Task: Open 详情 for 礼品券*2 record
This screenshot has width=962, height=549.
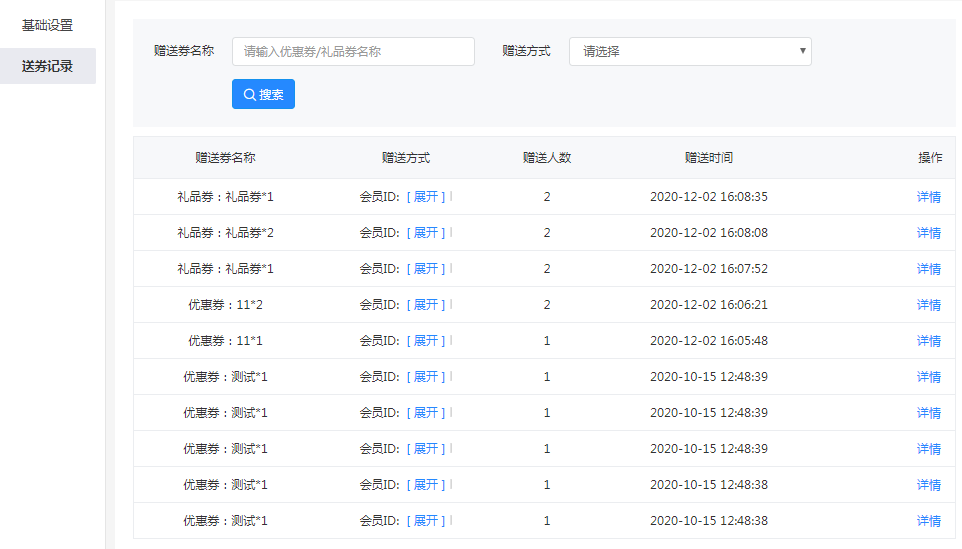Action: click(x=928, y=233)
